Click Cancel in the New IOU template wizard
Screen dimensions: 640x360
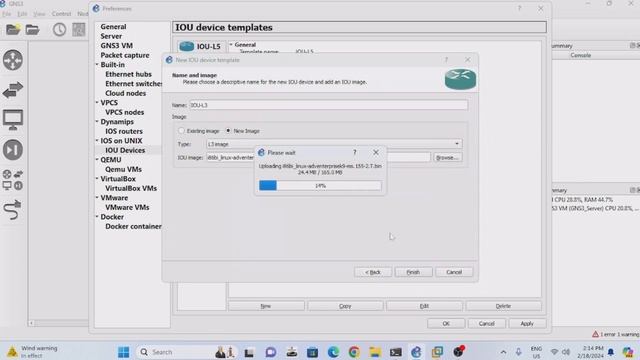click(x=454, y=272)
